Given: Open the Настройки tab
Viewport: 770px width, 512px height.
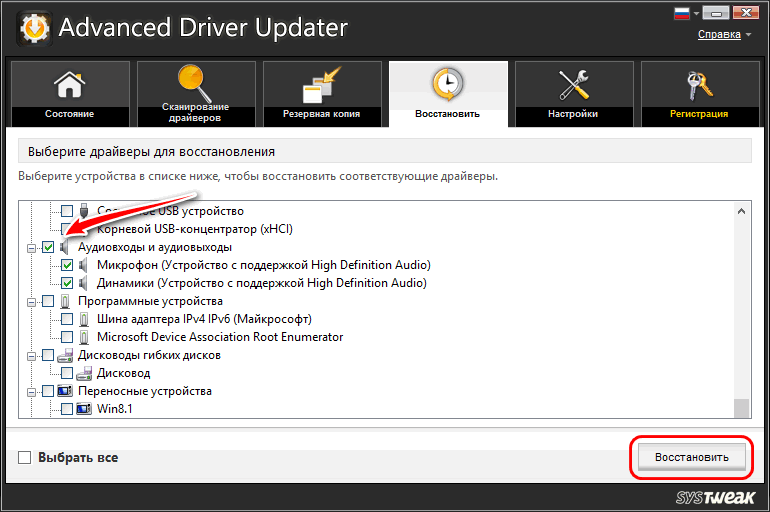Looking at the screenshot, I should point(574,94).
